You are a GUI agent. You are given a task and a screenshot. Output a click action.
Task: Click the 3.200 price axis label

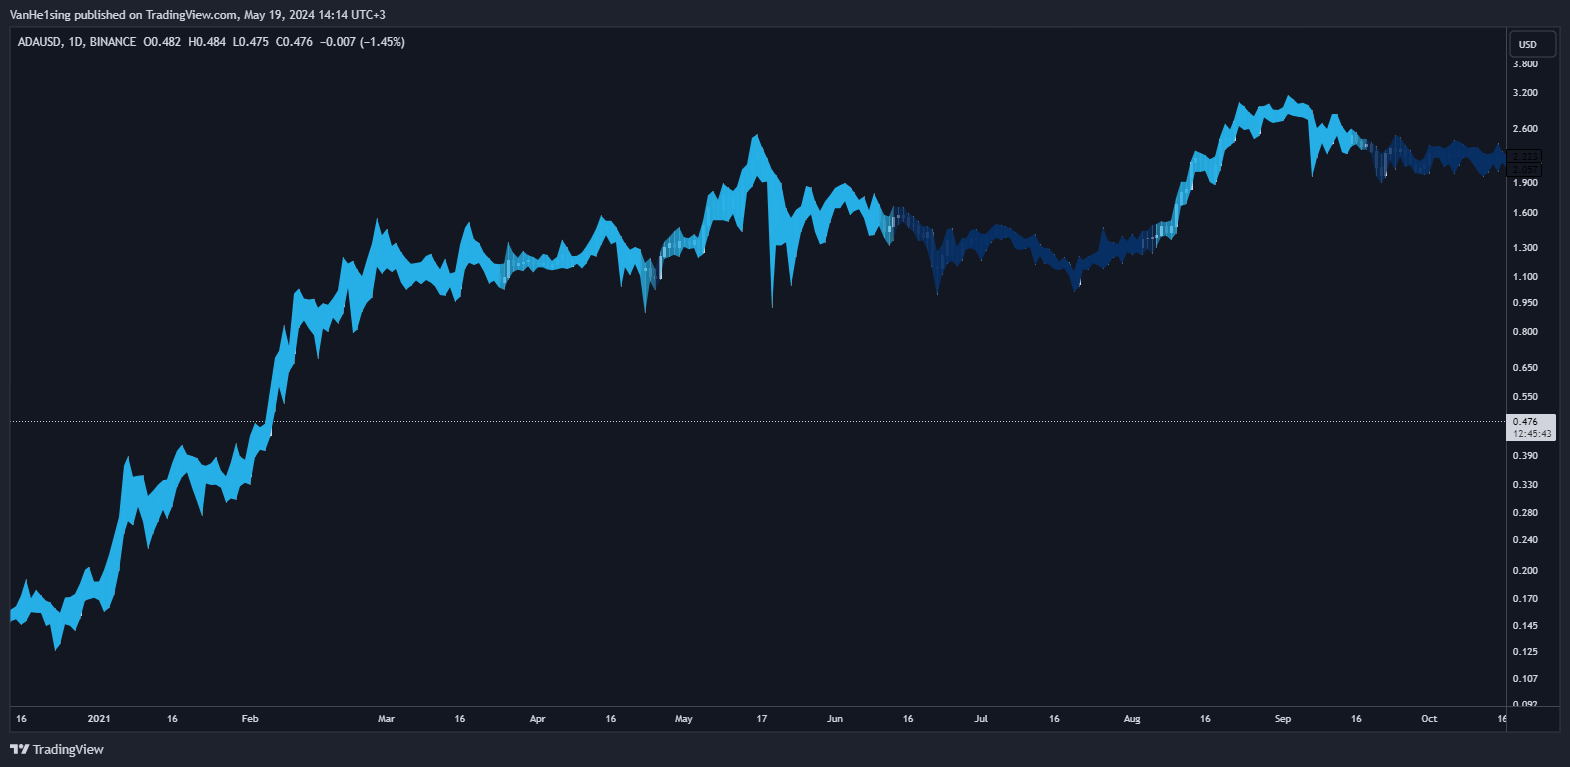click(x=1525, y=93)
